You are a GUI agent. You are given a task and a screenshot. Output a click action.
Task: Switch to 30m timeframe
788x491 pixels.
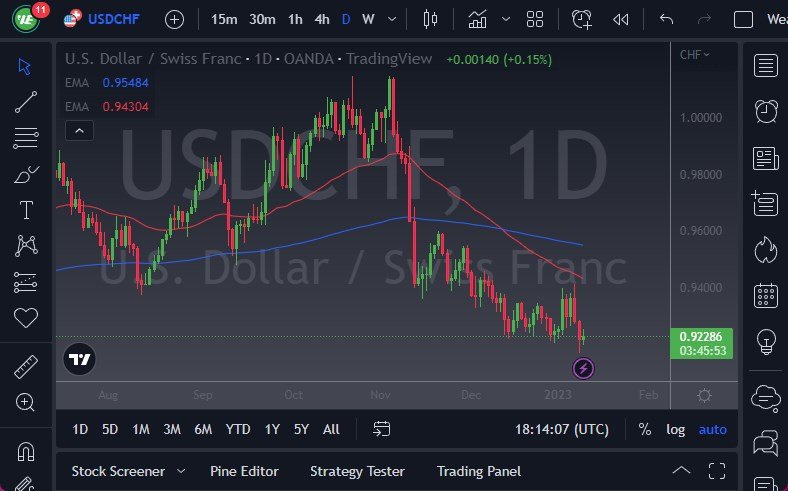click(x=262, y=20)
